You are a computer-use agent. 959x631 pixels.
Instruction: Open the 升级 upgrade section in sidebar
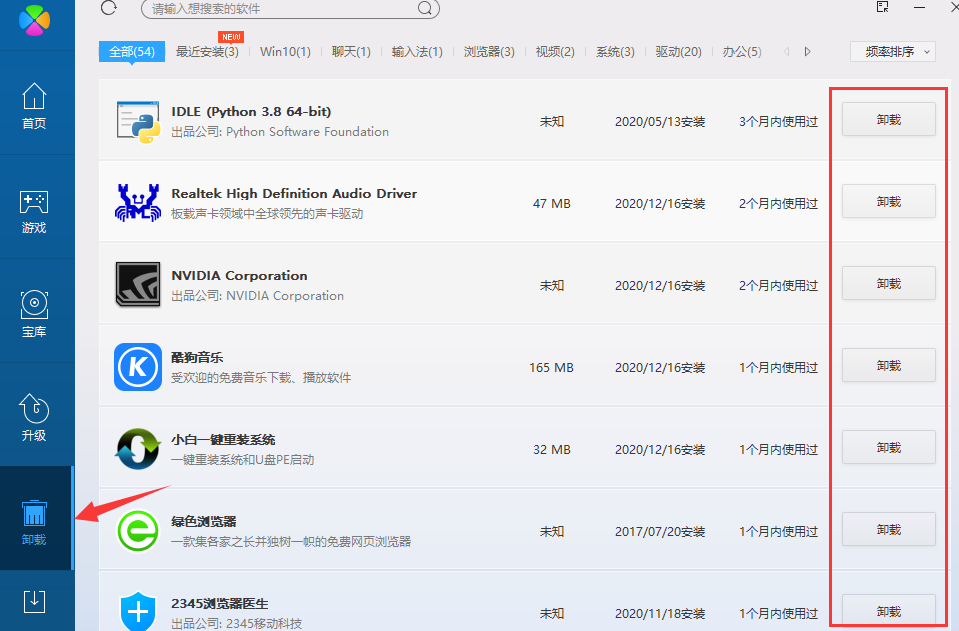point(34,418)
